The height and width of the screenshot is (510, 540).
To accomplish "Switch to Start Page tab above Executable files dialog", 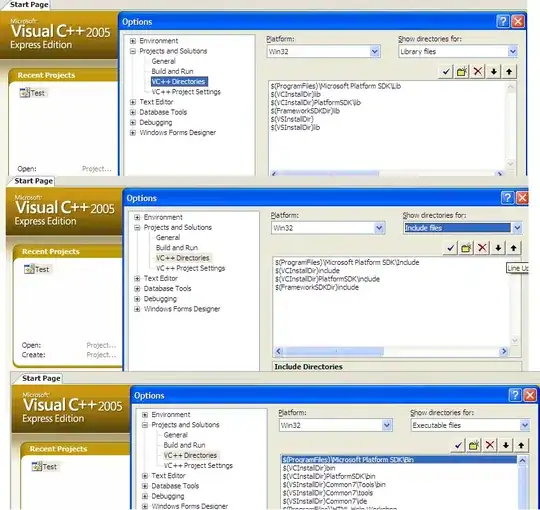I will [41, 378].
